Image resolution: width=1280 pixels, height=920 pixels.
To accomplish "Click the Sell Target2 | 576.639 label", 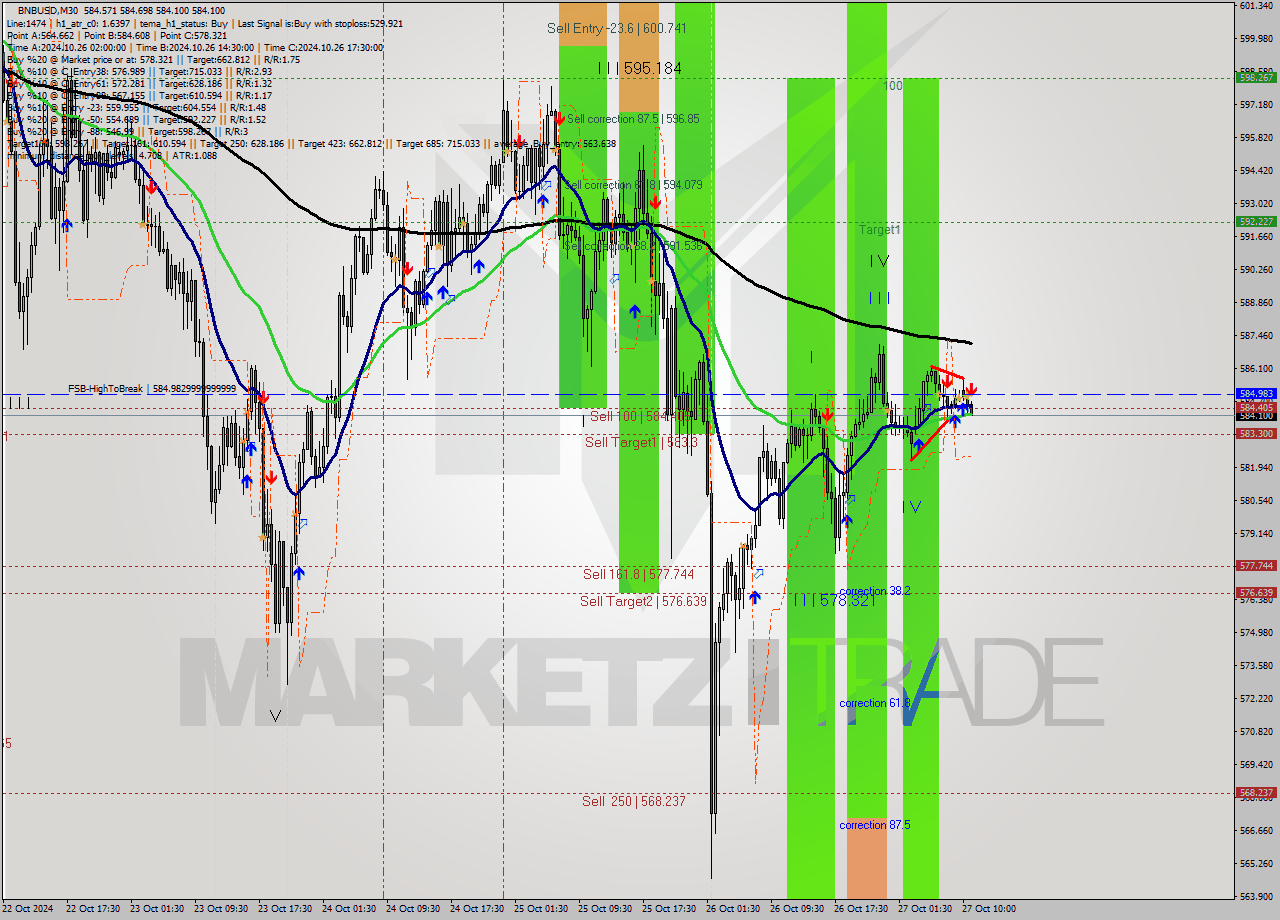I will pos(643,601).
